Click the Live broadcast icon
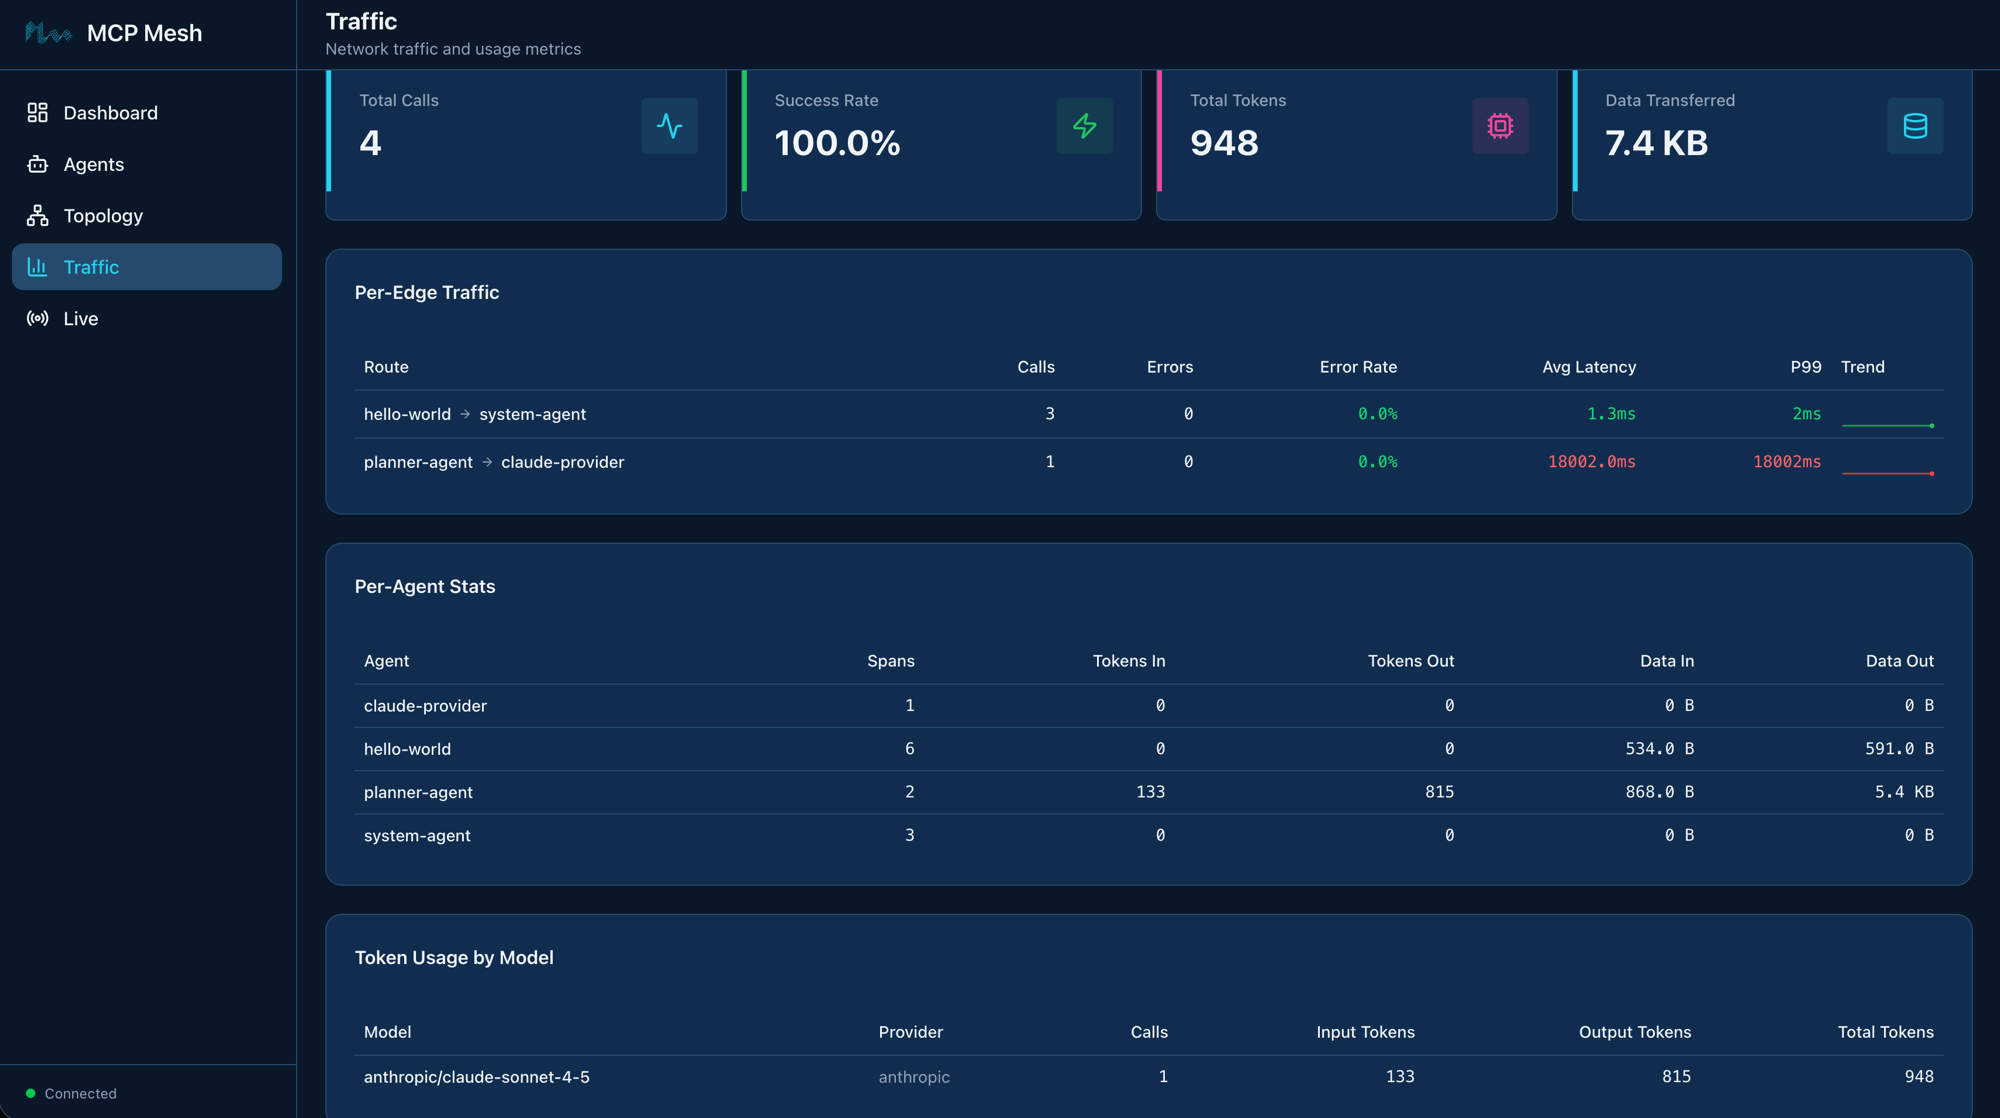2000x1118 pixels. point(37,318)
